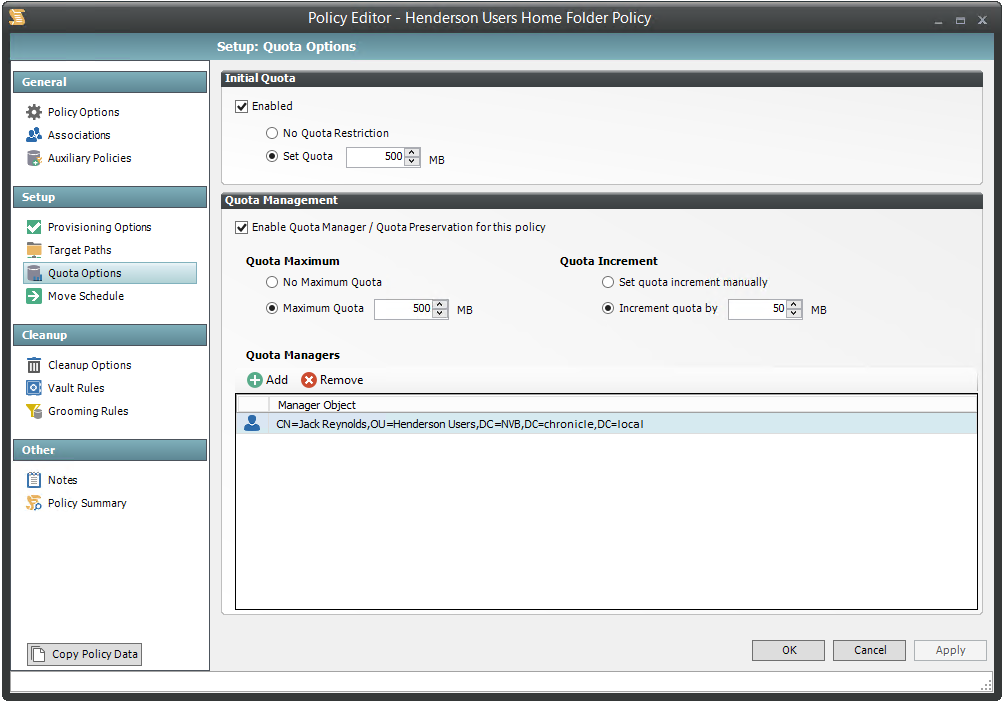Click the Provisioning Options green check icon

34,227
